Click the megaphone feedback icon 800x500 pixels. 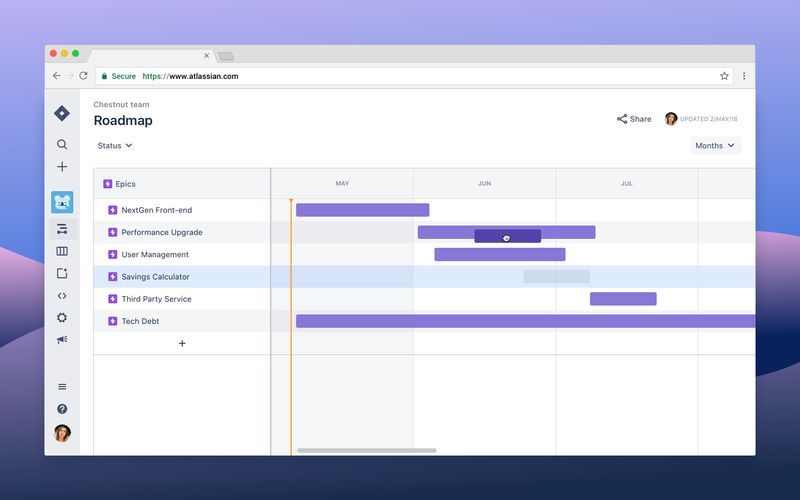tap(62, 340)
